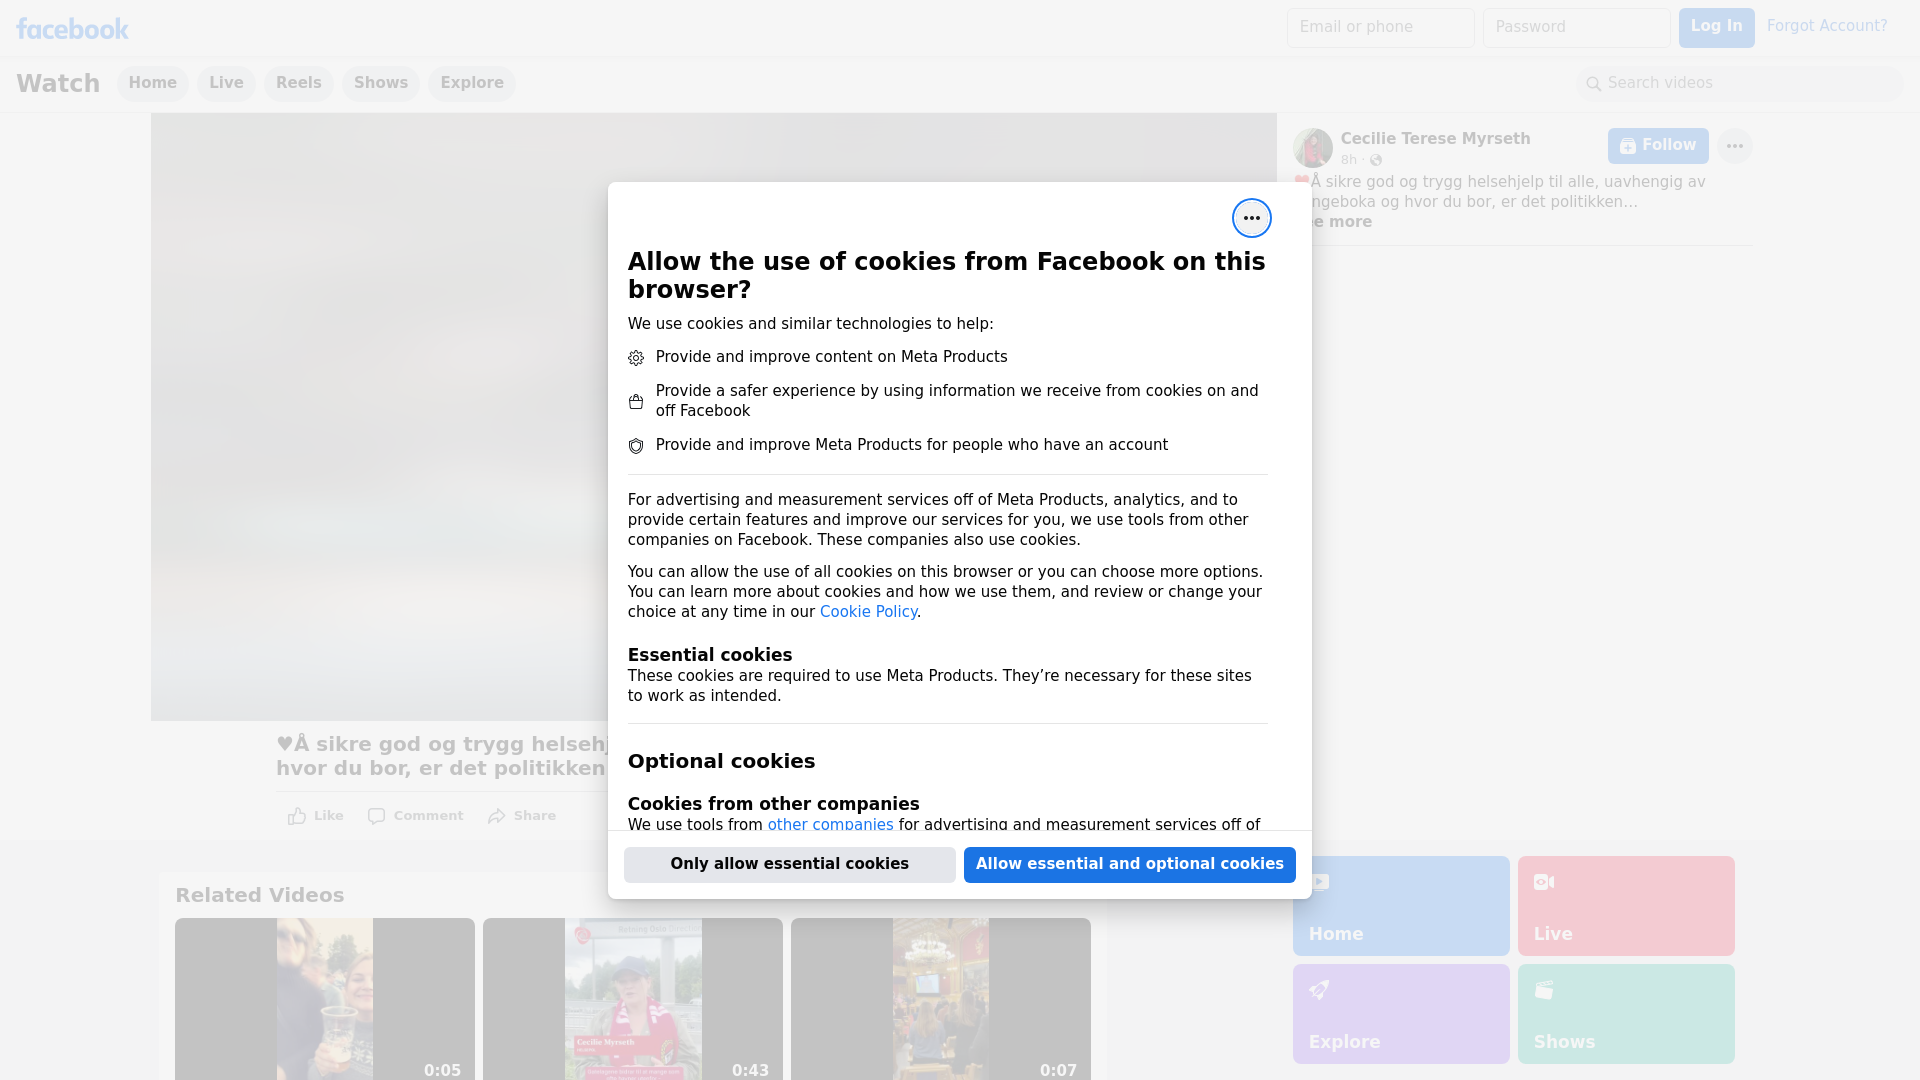Open the Home tile in the sidebar grid
Viewport: 1920px width, 1080px height.
1401,906
